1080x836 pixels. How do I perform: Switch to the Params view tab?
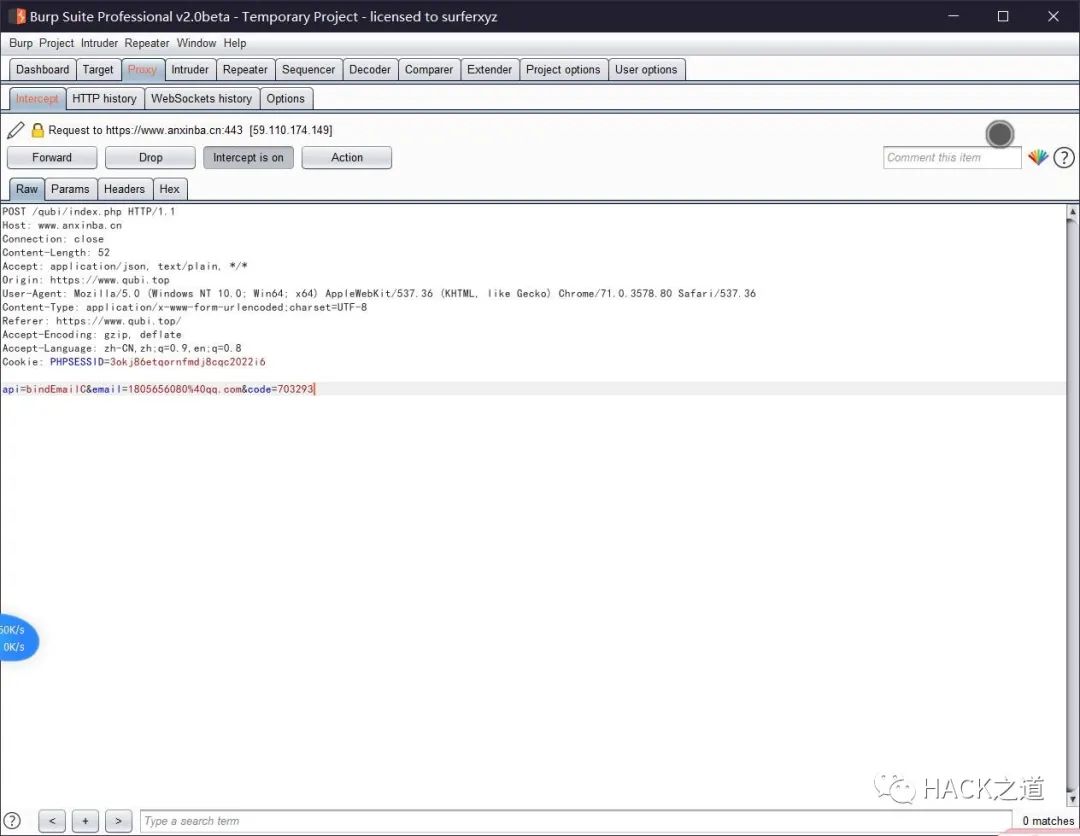tap(70, 189)
